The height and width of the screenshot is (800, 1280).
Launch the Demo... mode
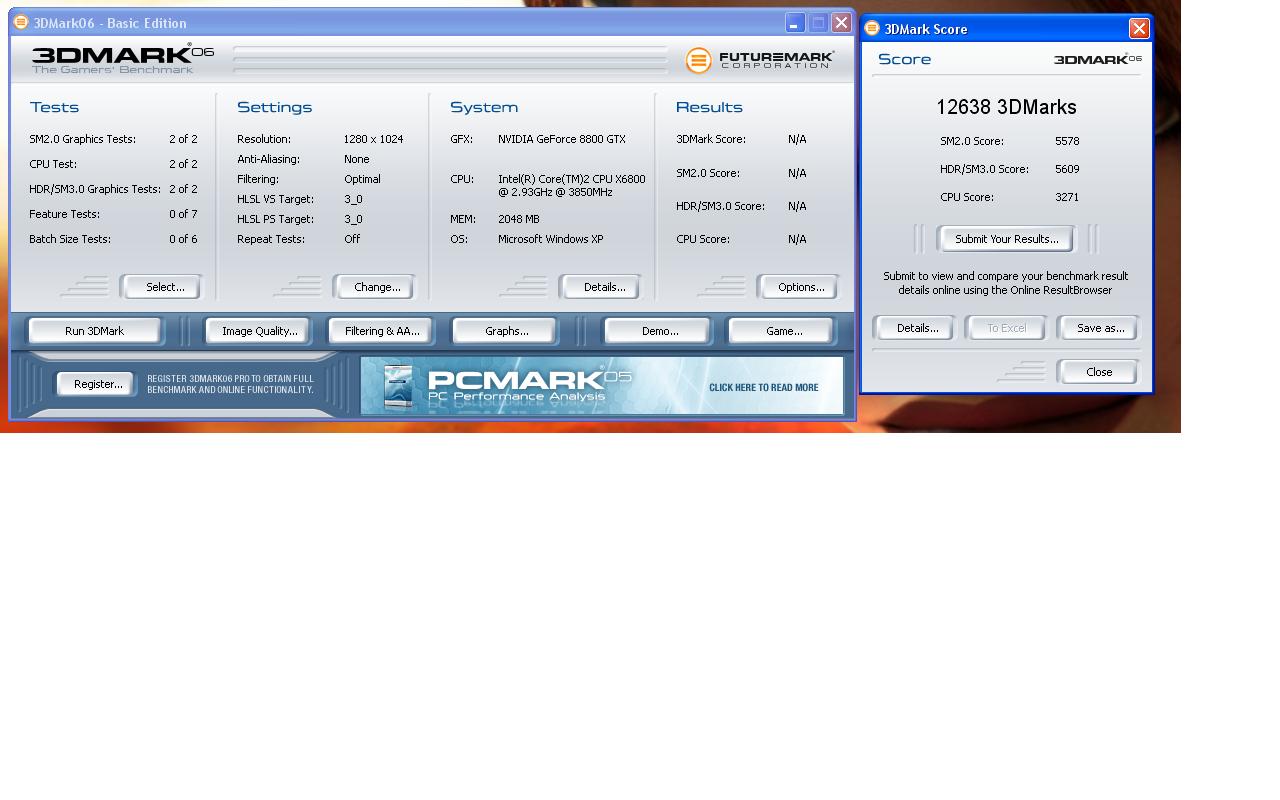(x=659, y=331)
